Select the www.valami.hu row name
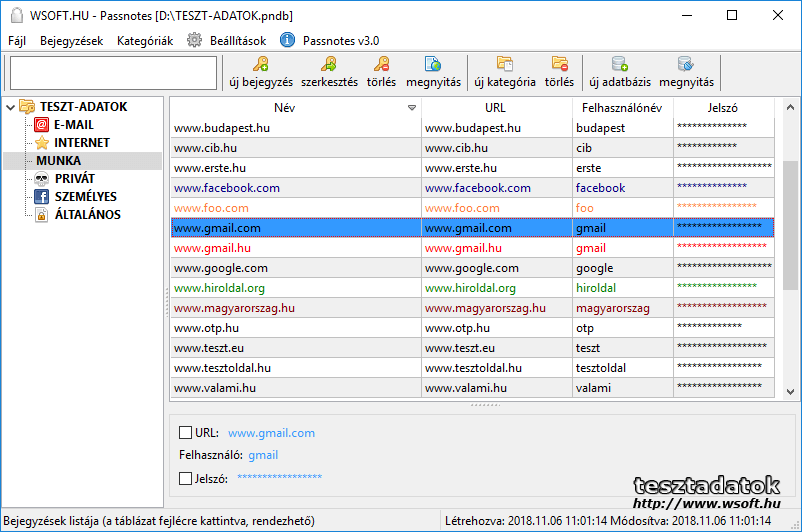The width and height of the screenshot is (802, 532). coord(214,387)
